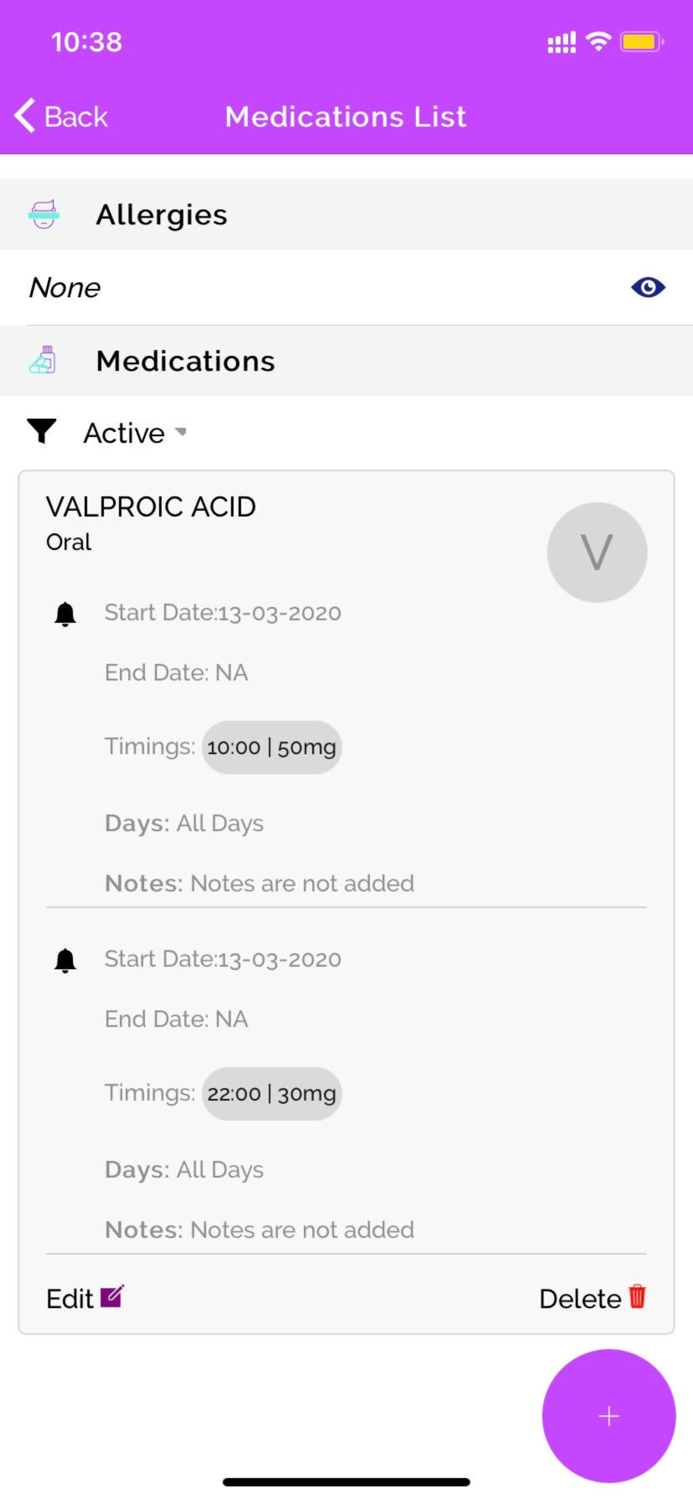Tap the 22:00 30mg timing pill
Viewport: 693px width, 1500px height.
(271, 1093)
